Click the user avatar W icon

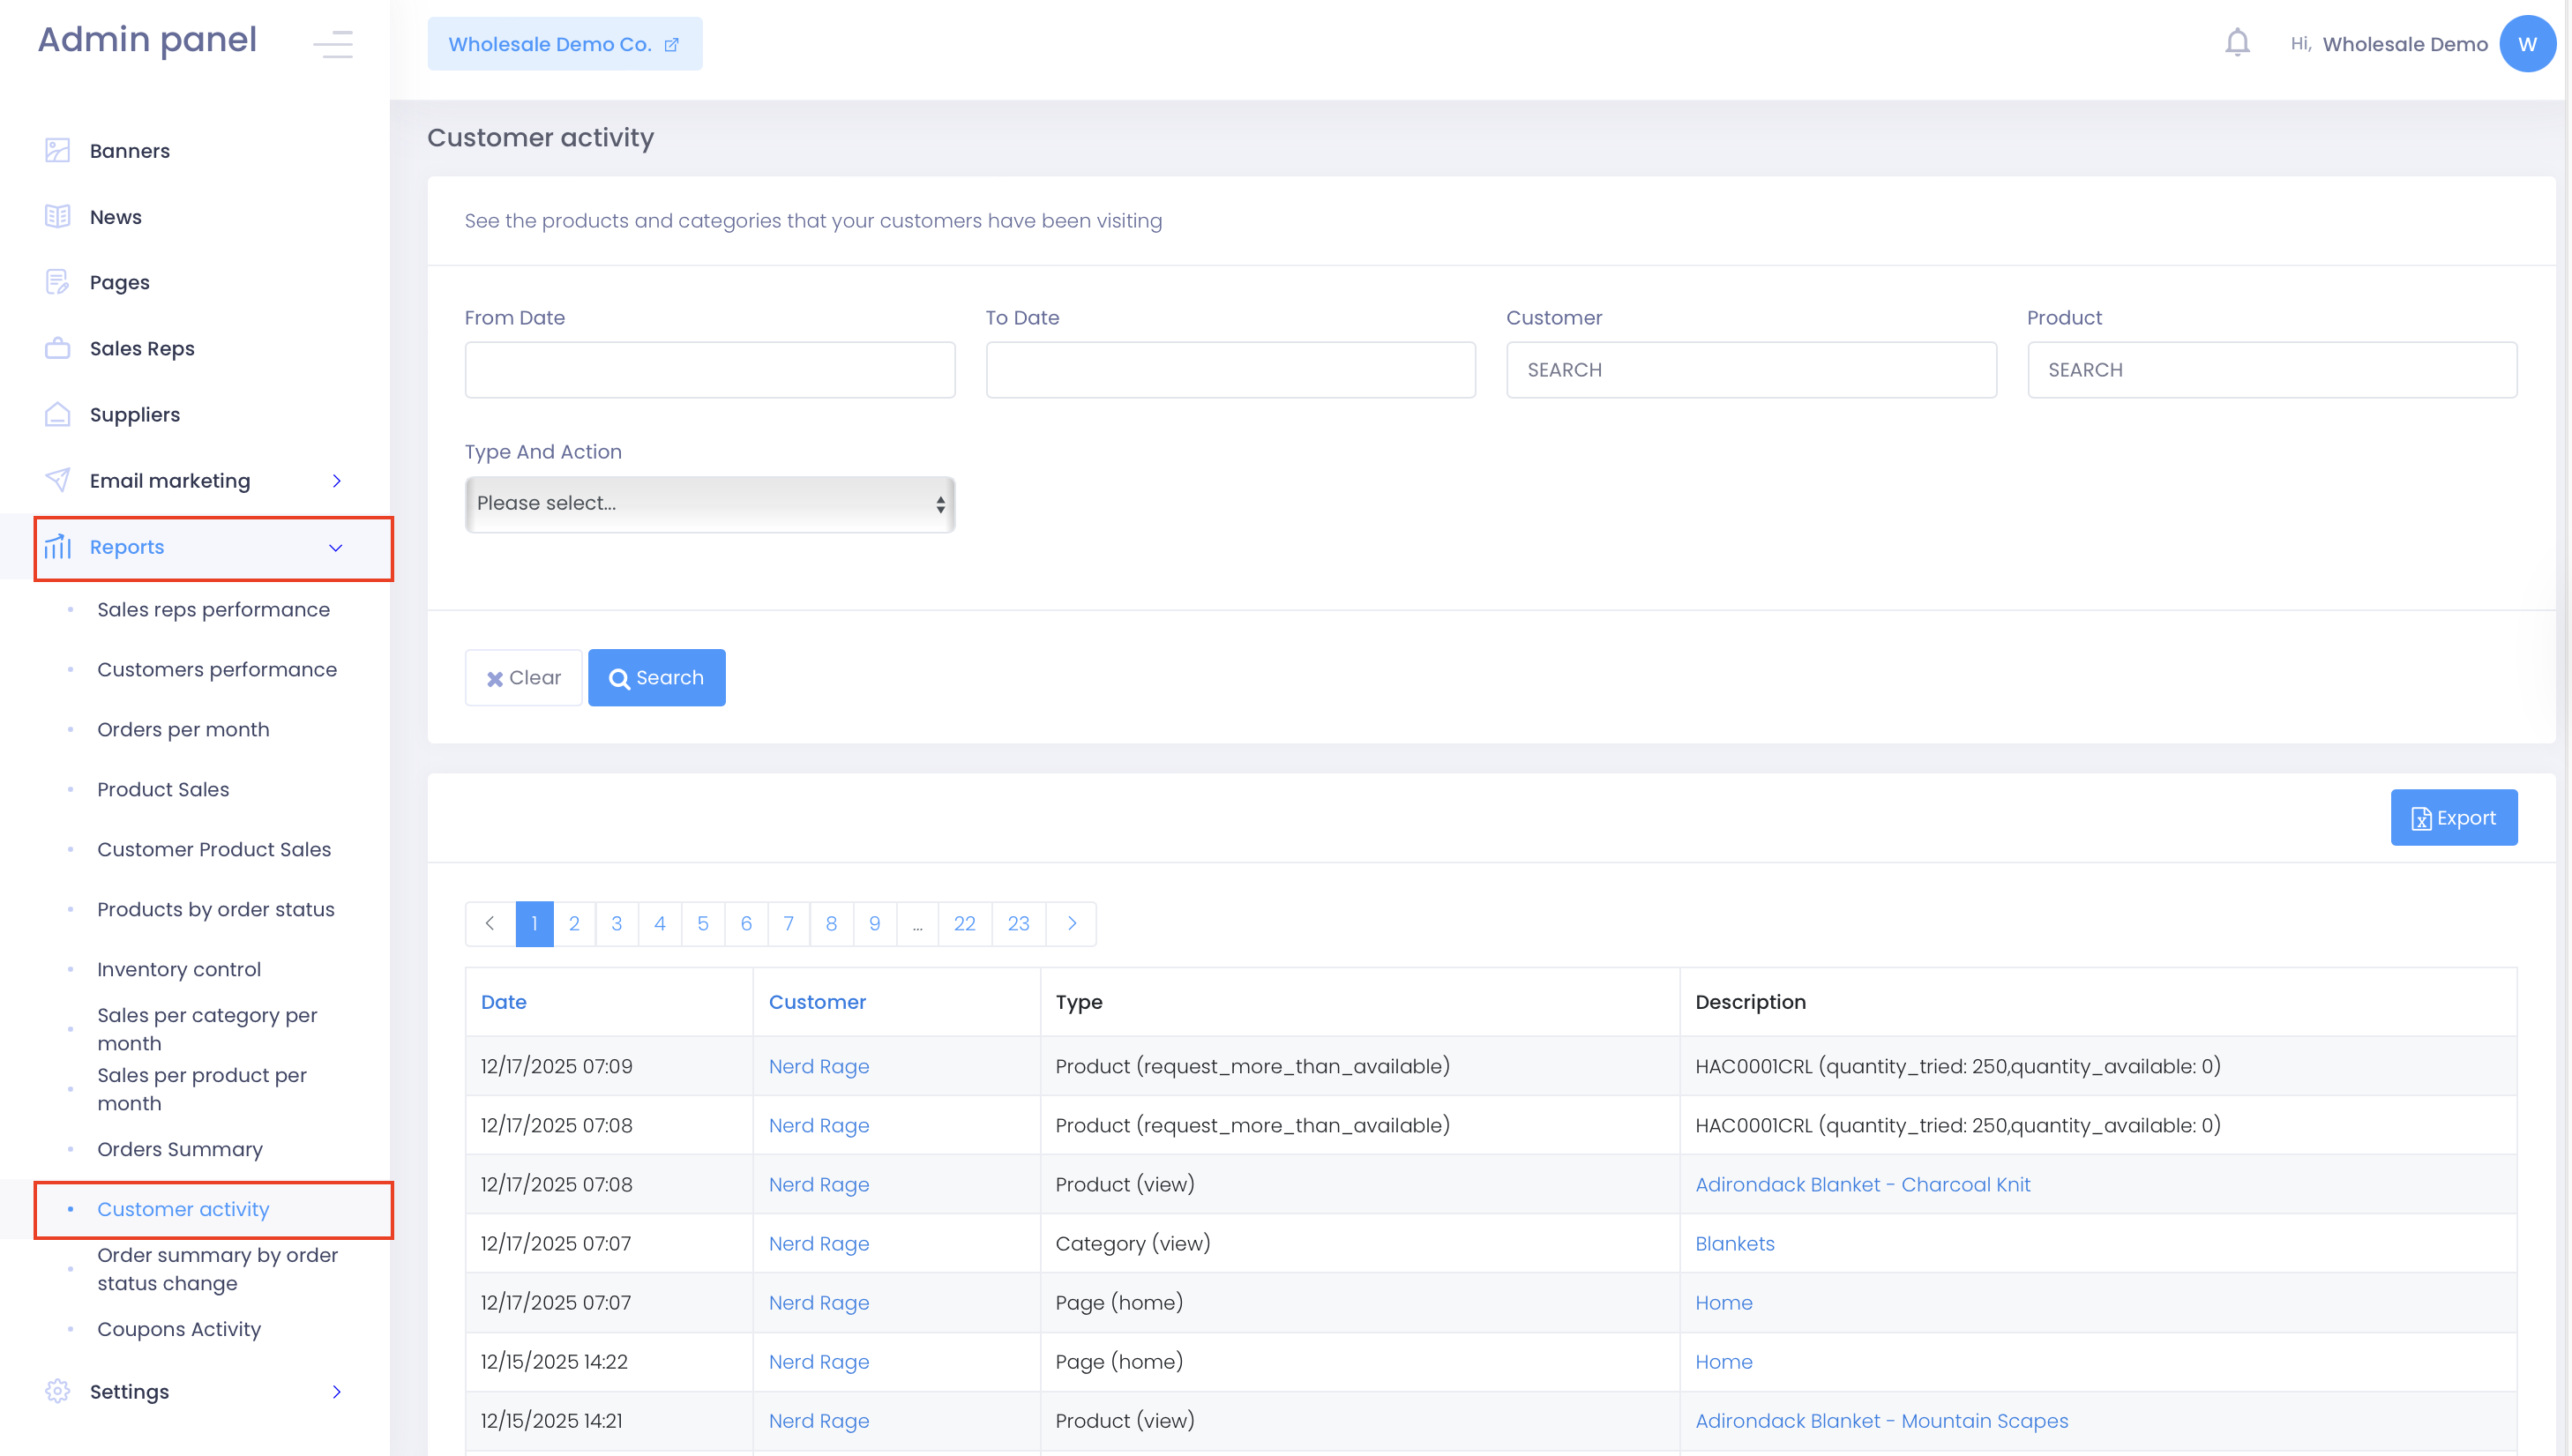[2526, 44]
